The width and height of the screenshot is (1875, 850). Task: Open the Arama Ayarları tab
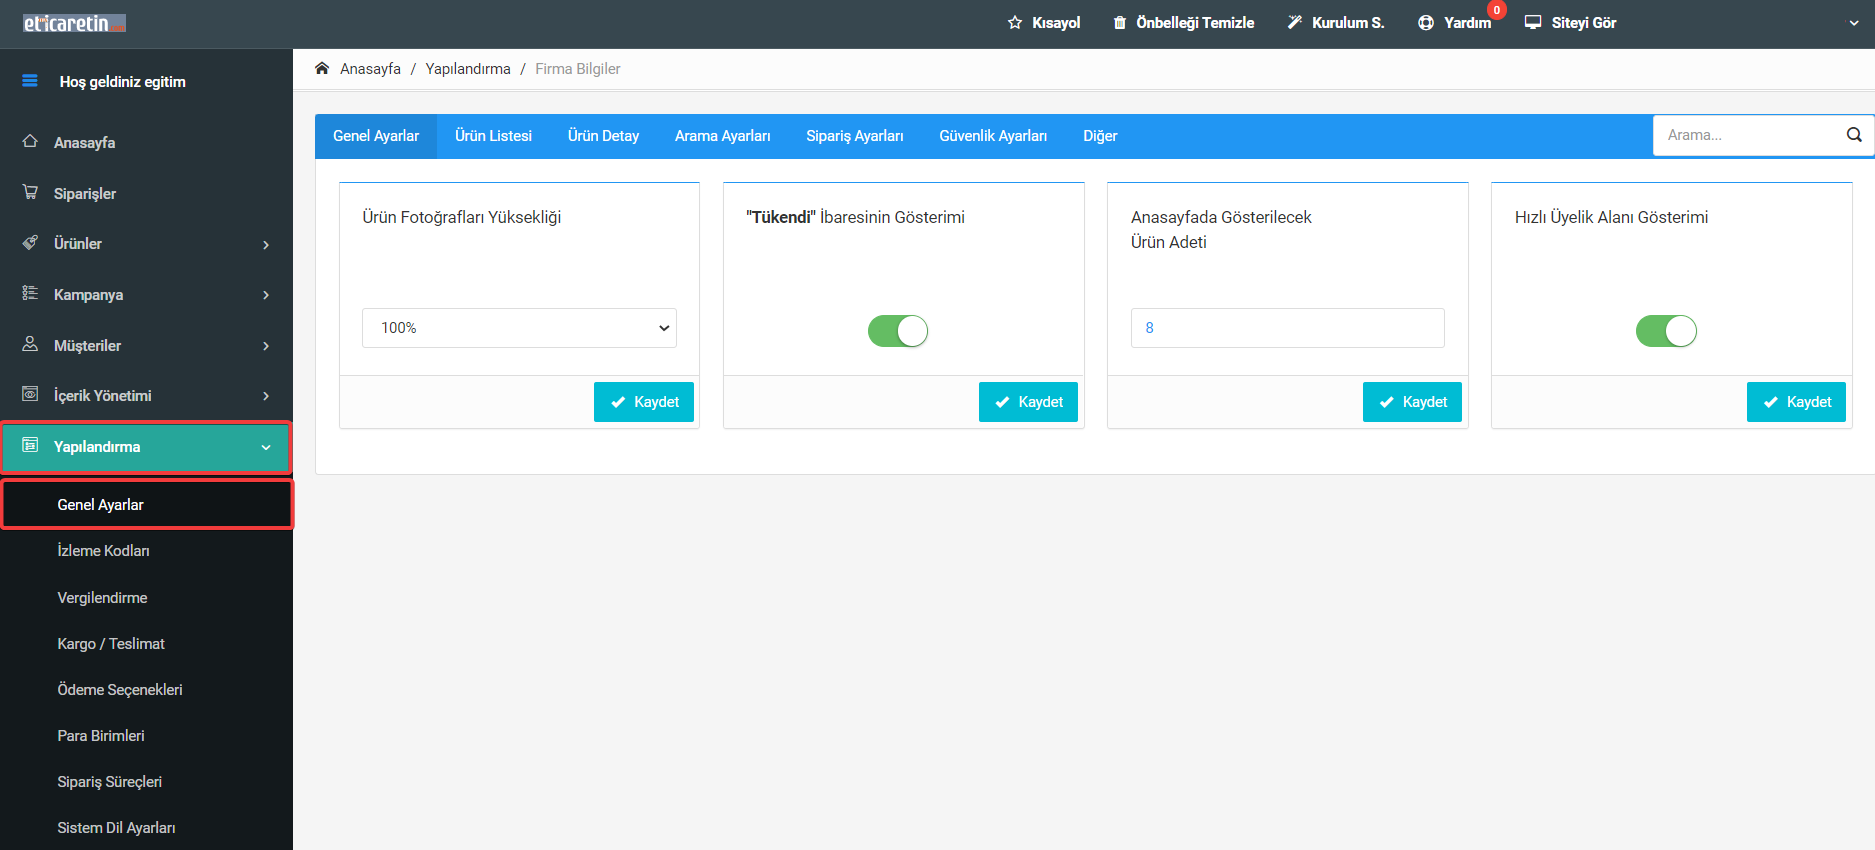(722, 136)
